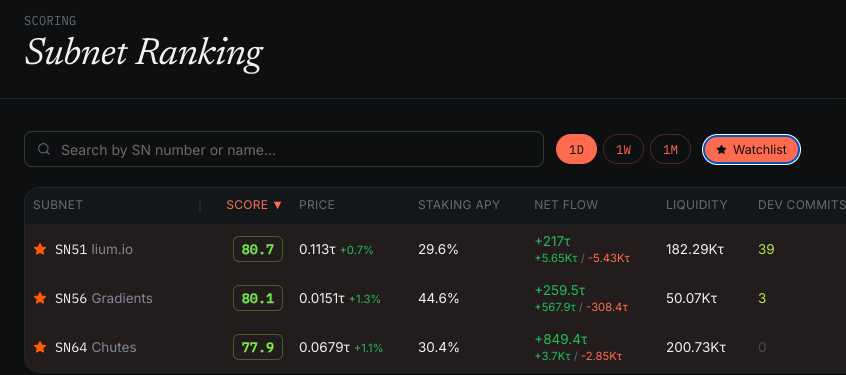Image resolution: width=846 pixels, height=375 pixels.
Task: Focus the subnet search field
Action: click(x=284, y=149)
